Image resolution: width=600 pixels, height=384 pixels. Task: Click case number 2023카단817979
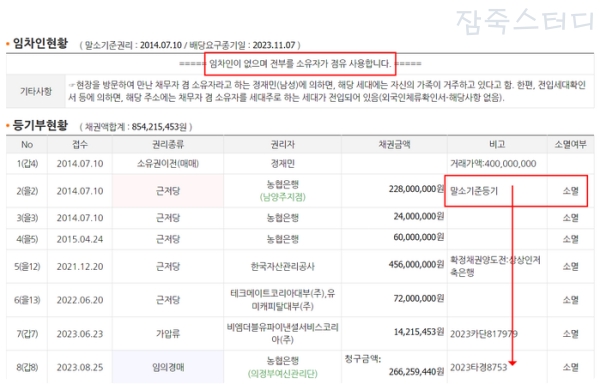point(484,334)
